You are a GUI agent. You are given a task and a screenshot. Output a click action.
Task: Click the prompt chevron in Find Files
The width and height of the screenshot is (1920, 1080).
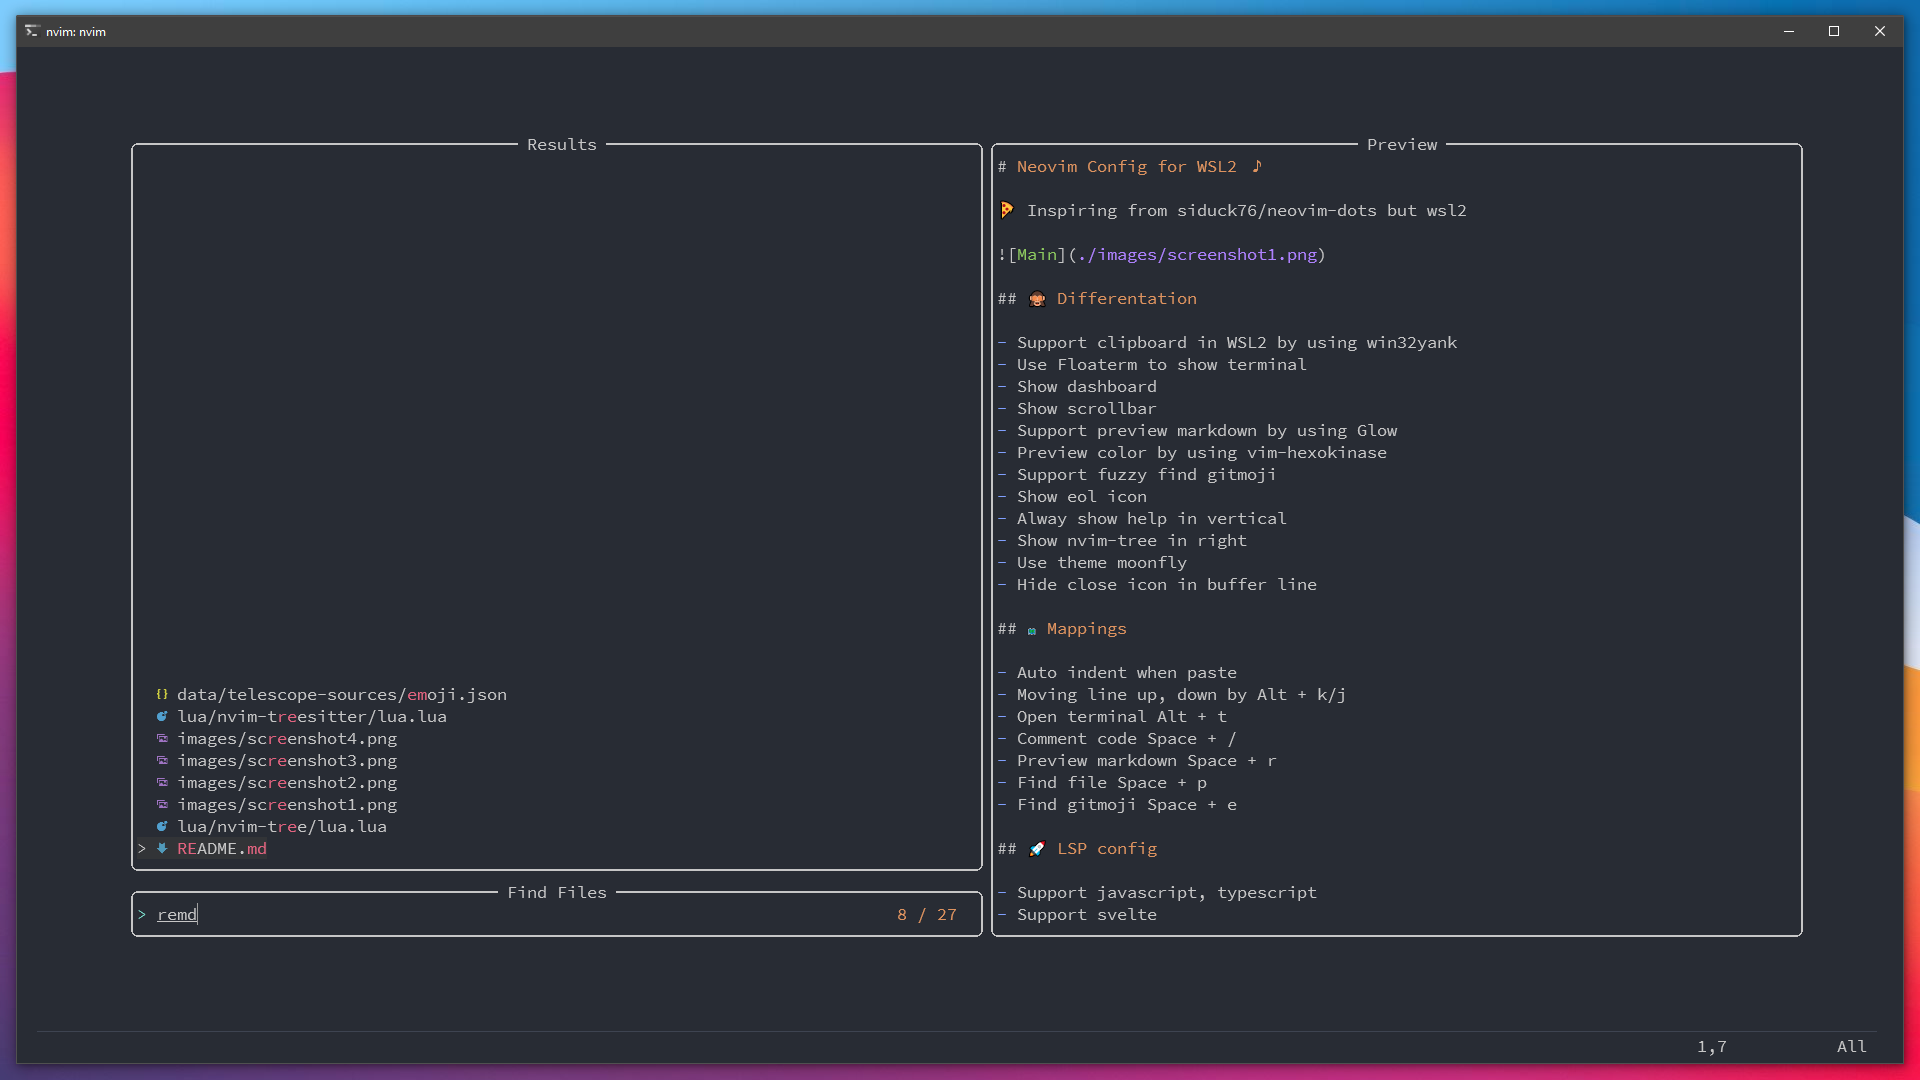(142, 914)
